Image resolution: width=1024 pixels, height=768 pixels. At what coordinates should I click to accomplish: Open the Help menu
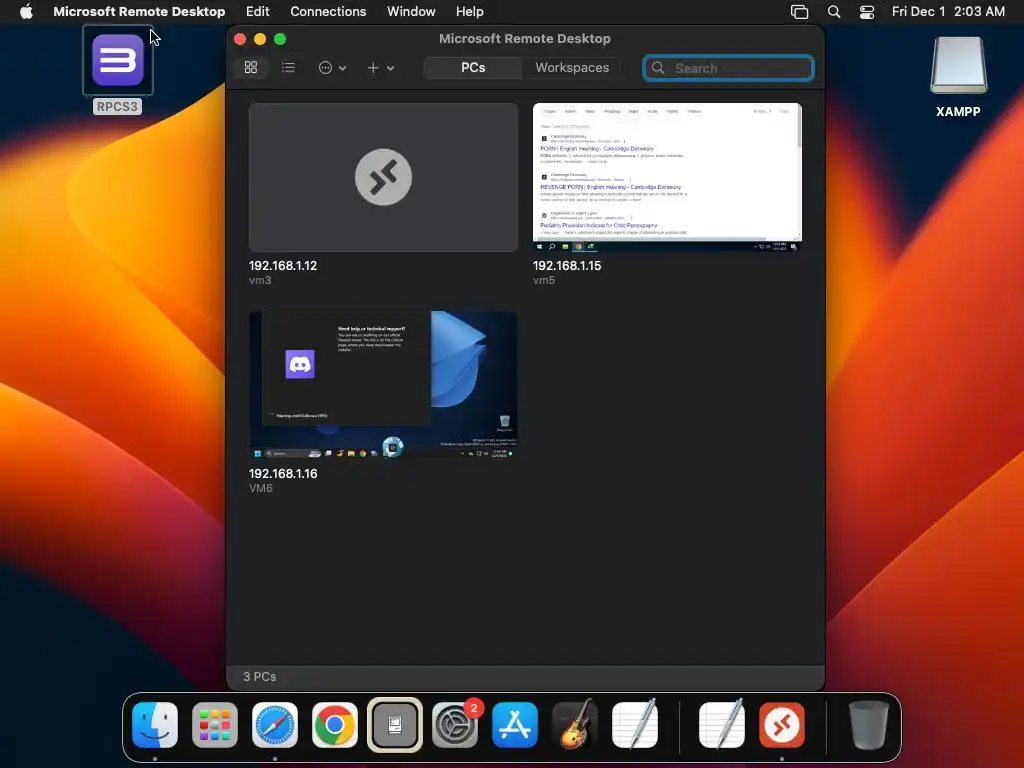click(x=470, y=11)
